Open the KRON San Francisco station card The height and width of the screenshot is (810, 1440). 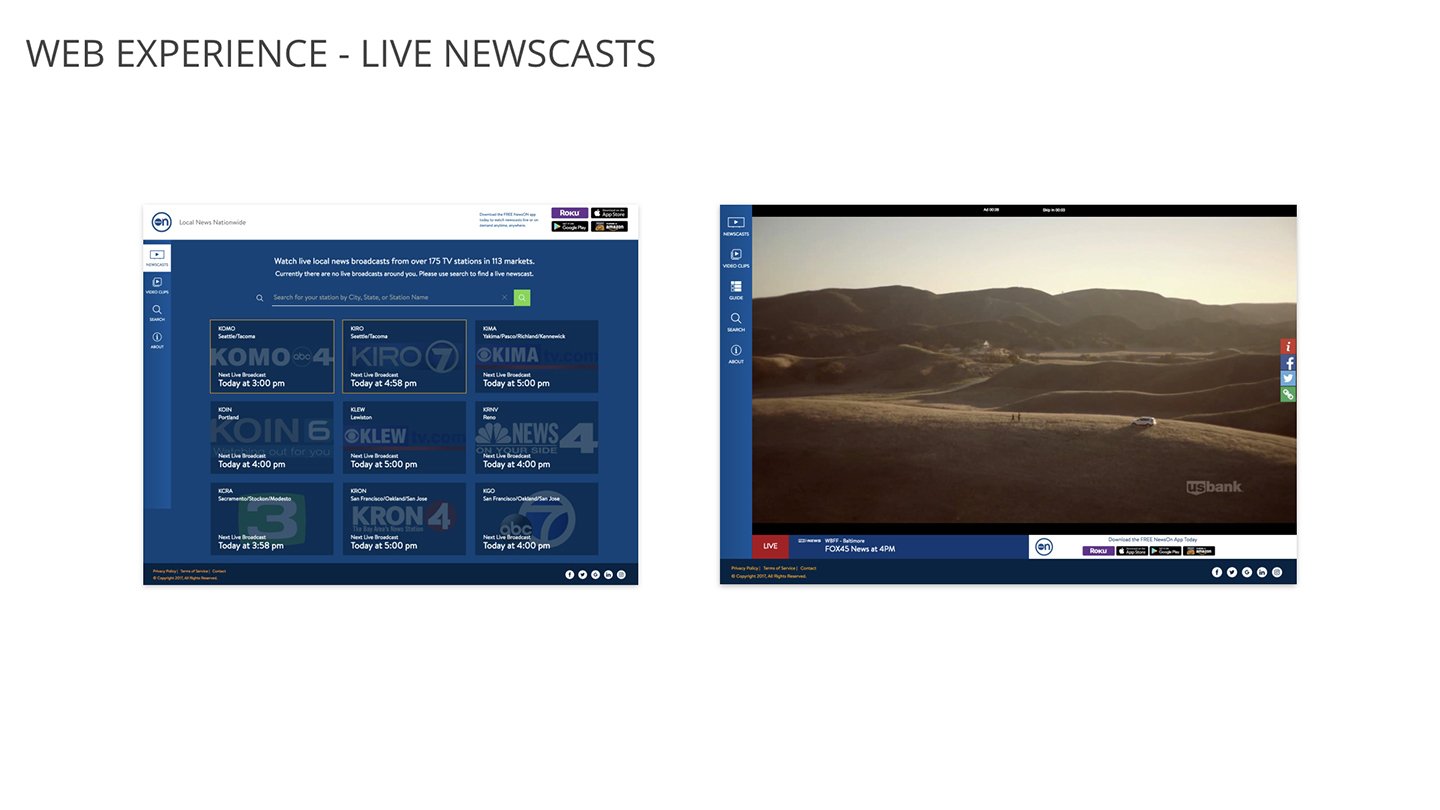tap(404, 519)
